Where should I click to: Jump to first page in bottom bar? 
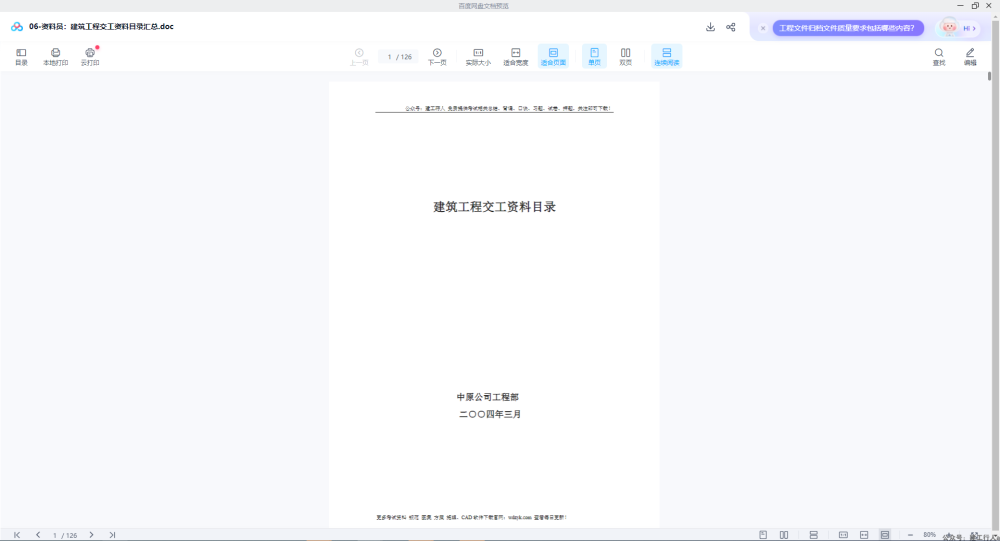[17, 535]
